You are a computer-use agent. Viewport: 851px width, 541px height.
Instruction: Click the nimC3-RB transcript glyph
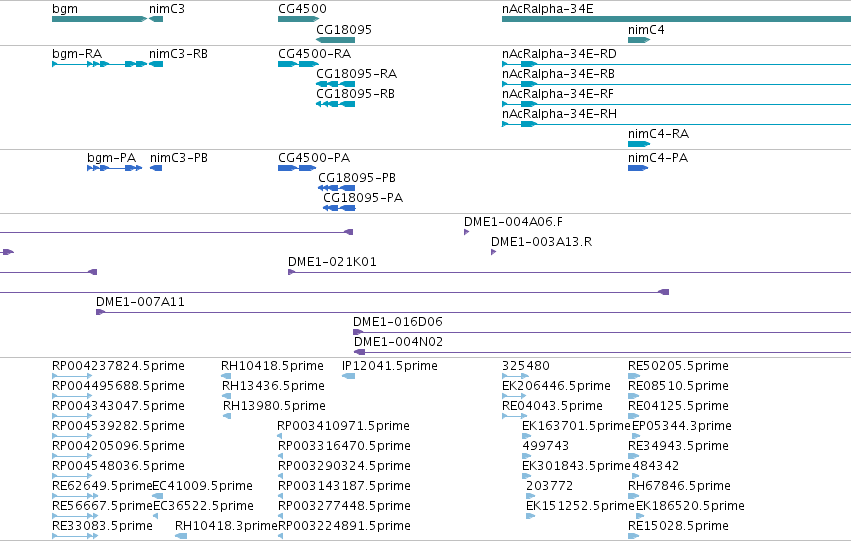[156, 64]
